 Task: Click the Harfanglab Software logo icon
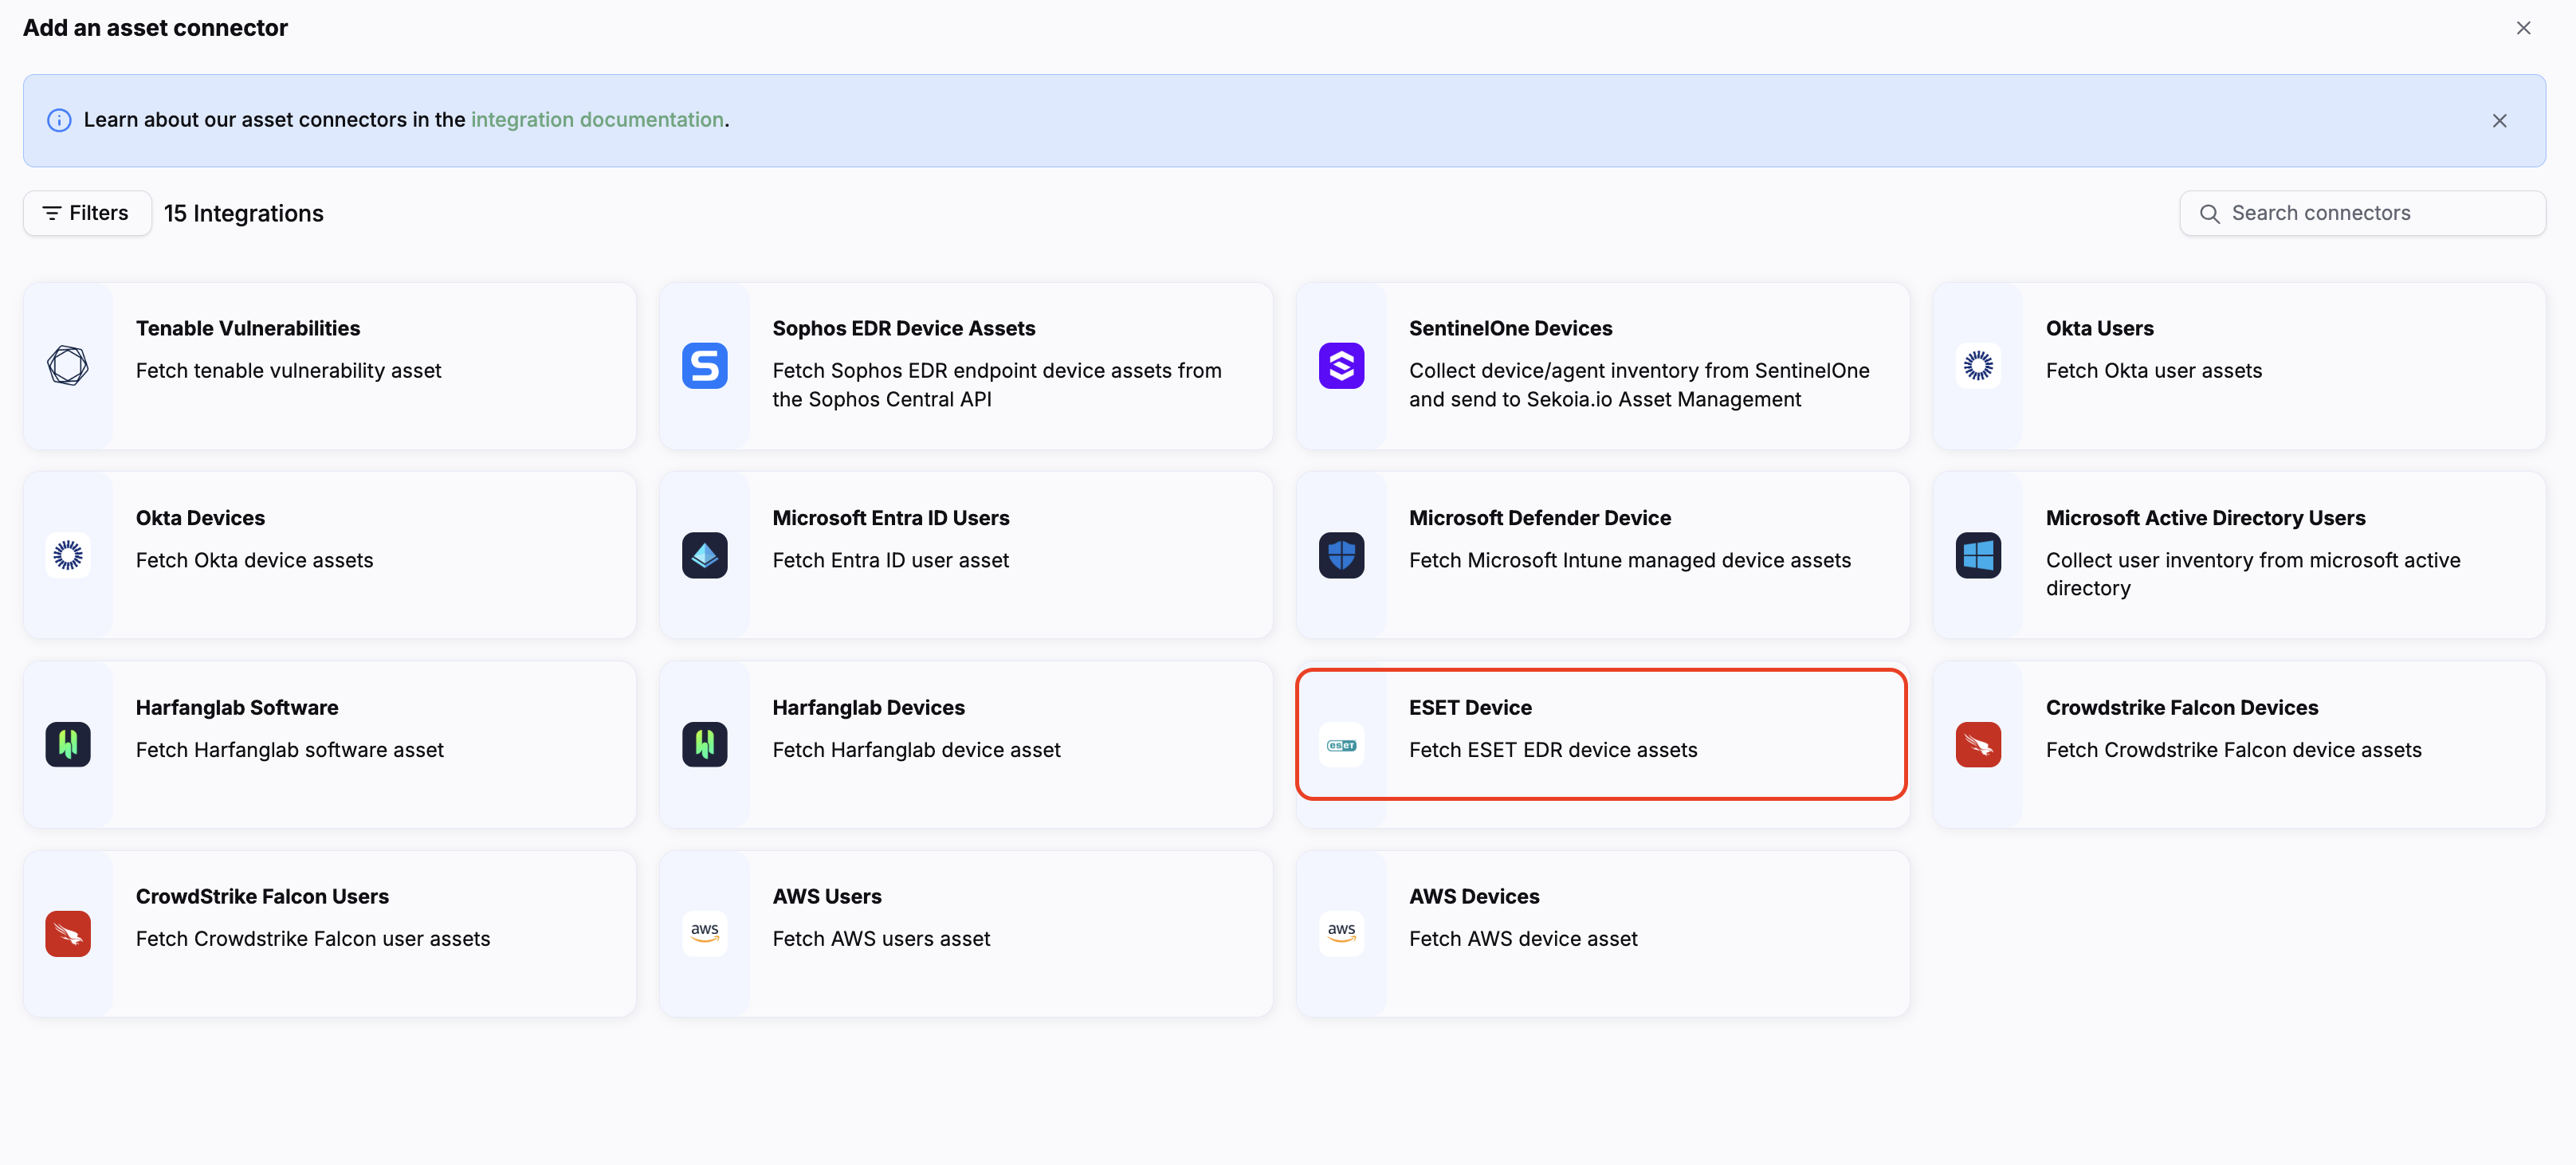pos(68,745)
